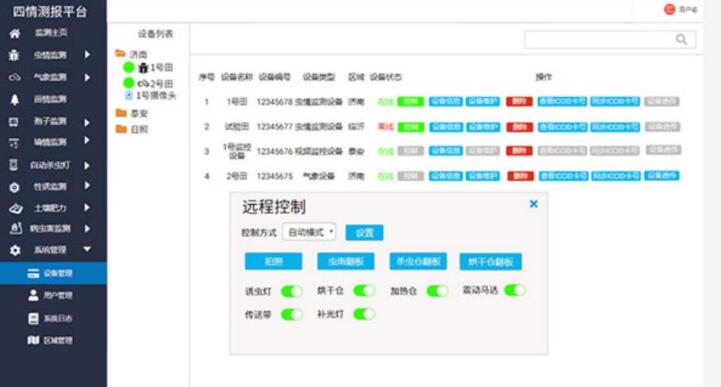The width and height of the screenshot is (721, 387).
Task: Toggle the 诱虫灯 switch
Action: [292, 291]
